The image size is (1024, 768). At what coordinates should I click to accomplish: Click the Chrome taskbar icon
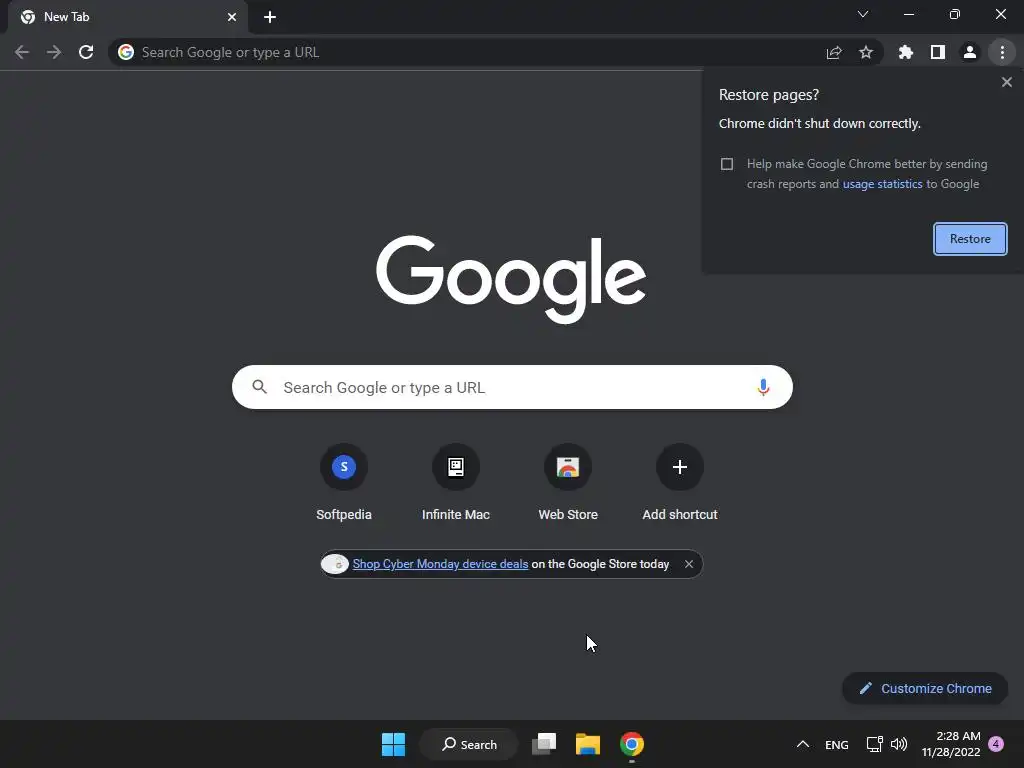(632, 744)
